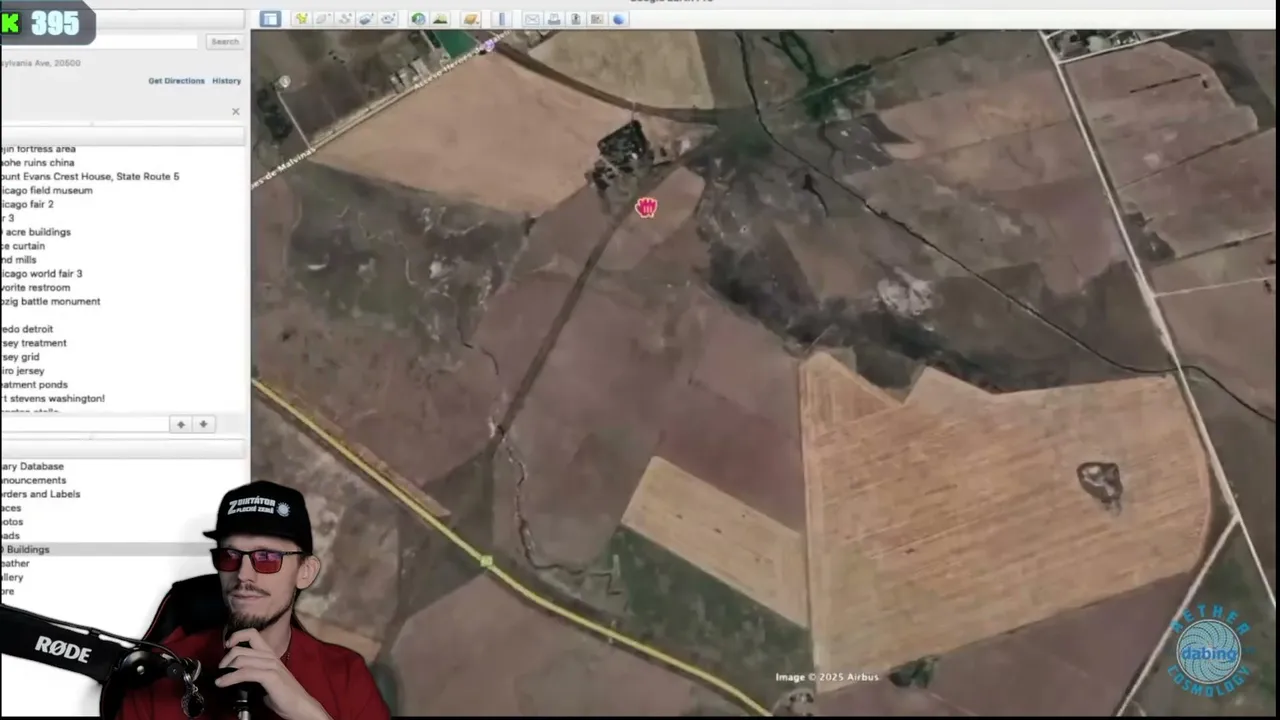This screenshot has height=720, width=1280.
Task: Close the search results panel with X
Action: tap(236, 112)
